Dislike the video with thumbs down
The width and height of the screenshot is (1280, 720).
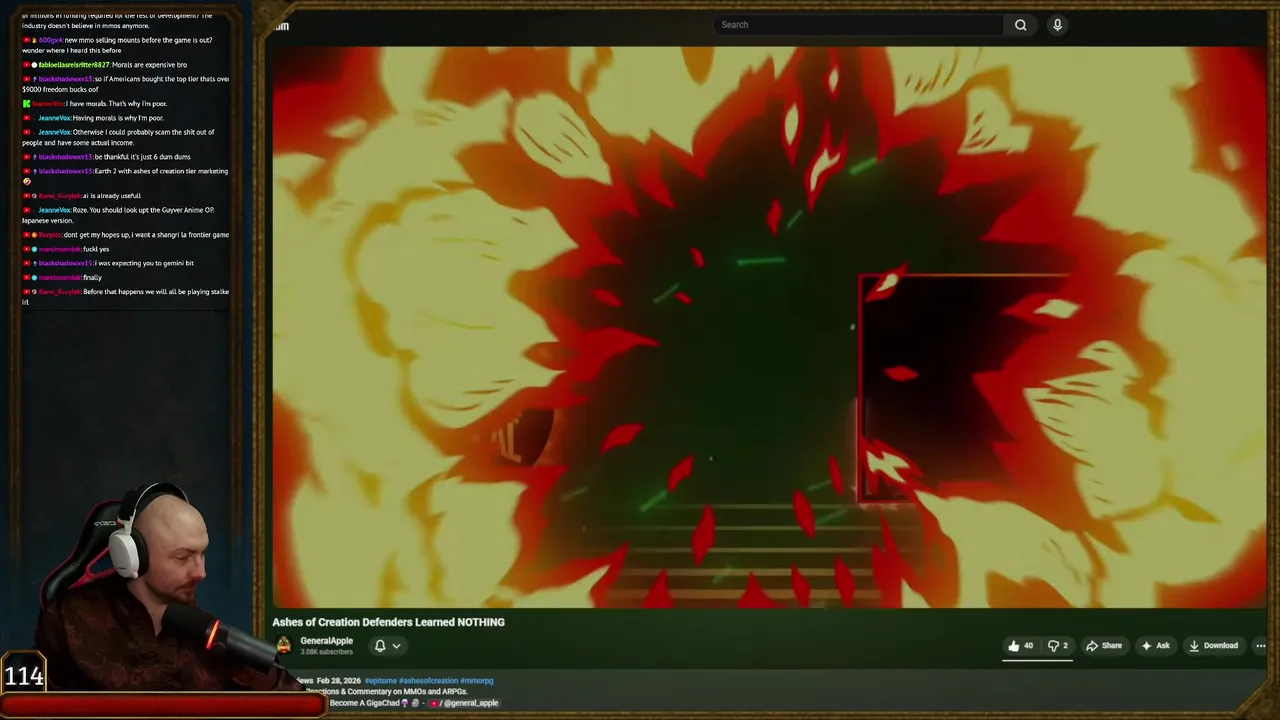(x=1057, y=646)
